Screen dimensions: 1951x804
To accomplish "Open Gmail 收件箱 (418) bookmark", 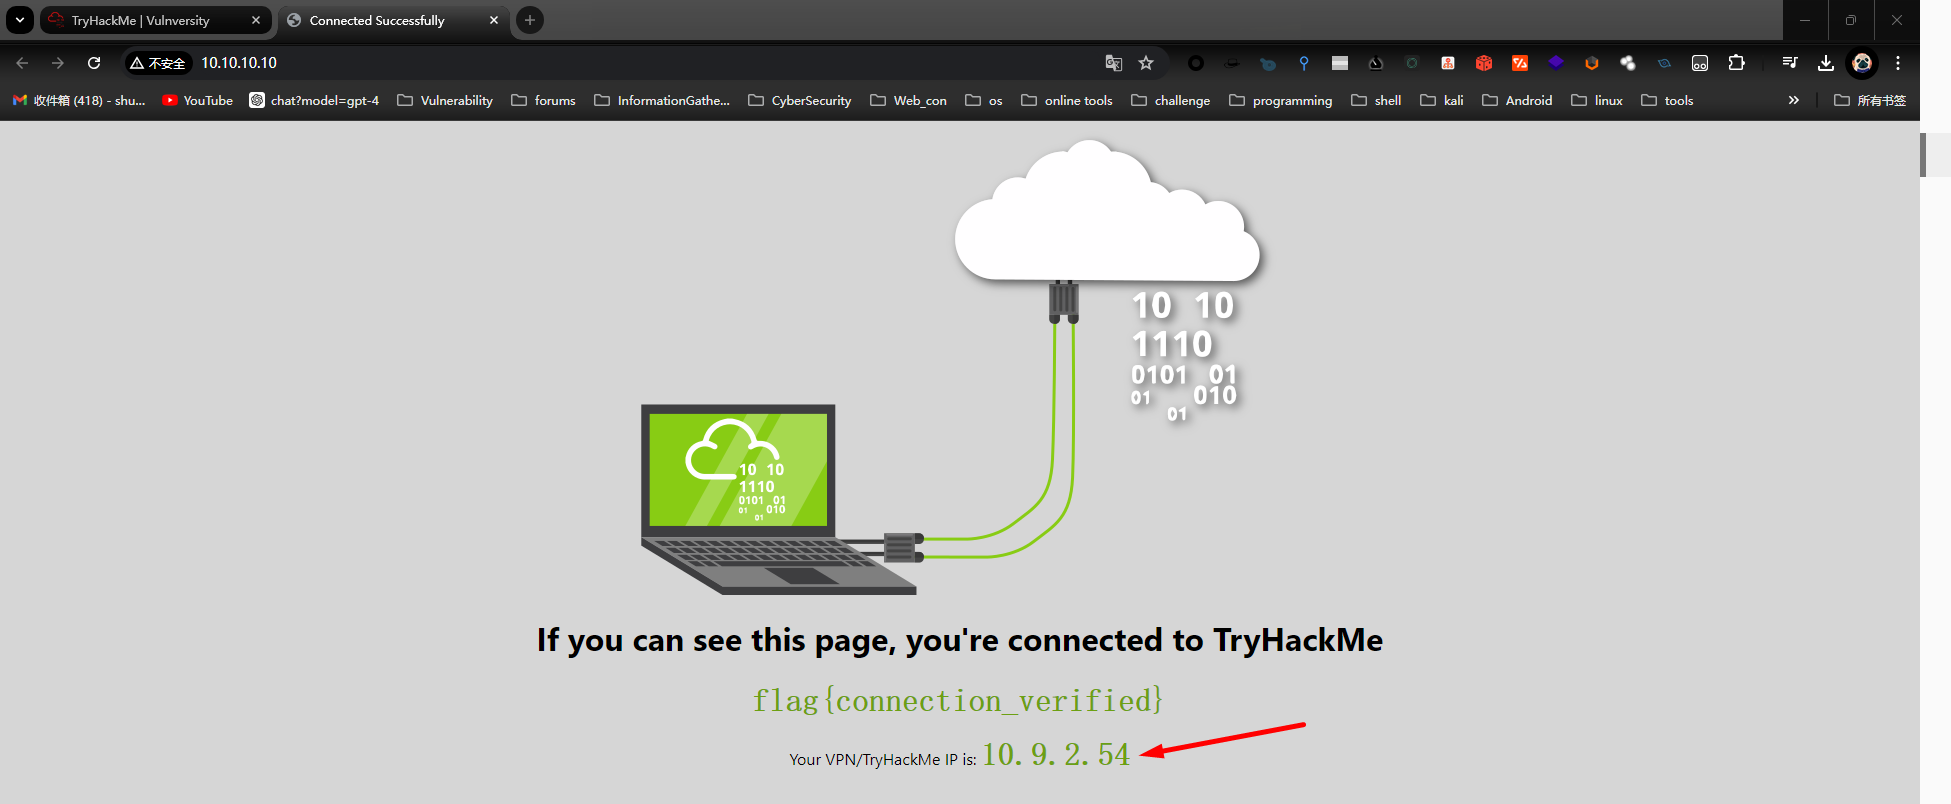I will [x=79, y=100].
